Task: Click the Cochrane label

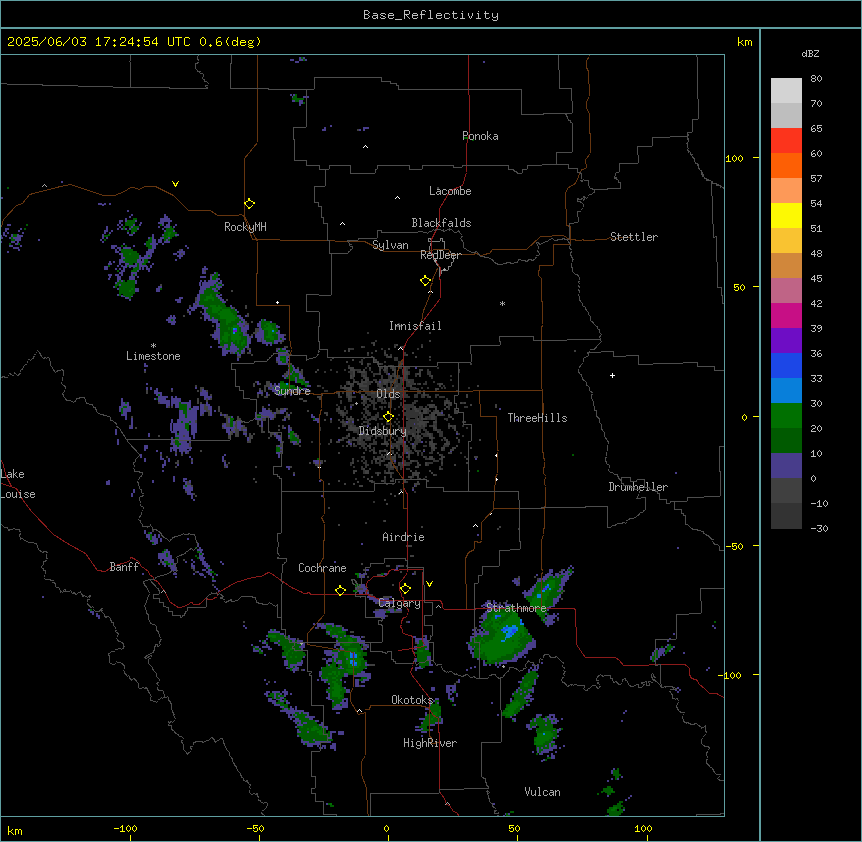Action: pos(322,568)
